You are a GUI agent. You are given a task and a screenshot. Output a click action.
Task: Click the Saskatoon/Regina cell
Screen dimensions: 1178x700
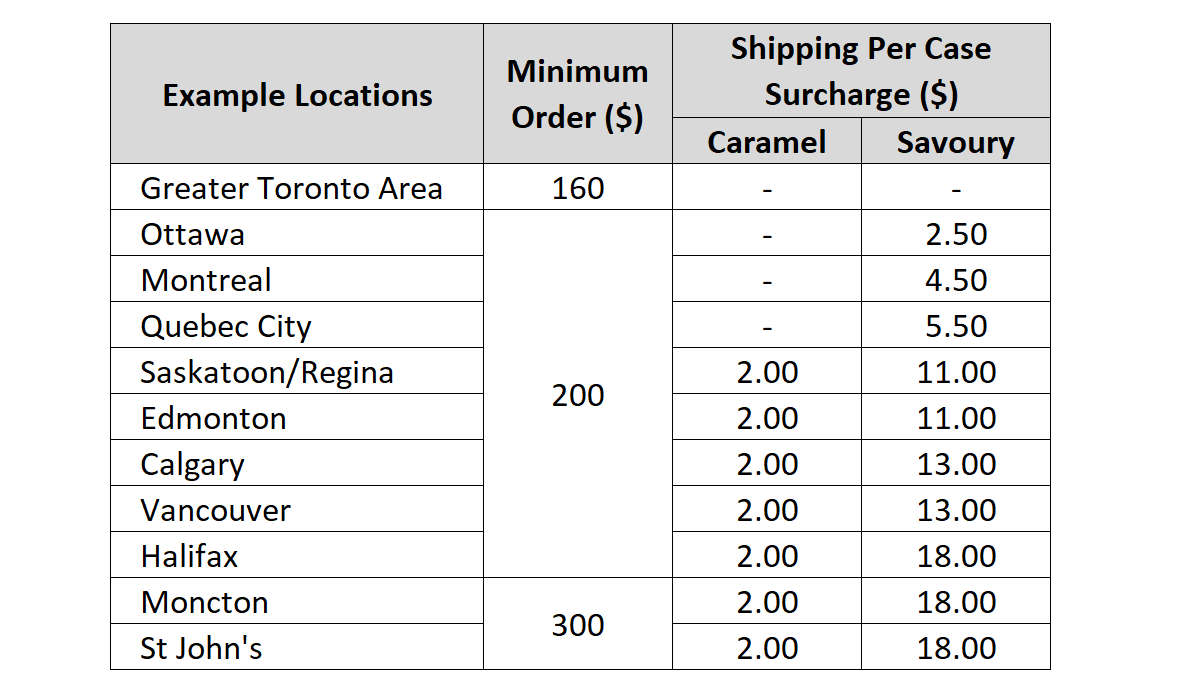267,372
